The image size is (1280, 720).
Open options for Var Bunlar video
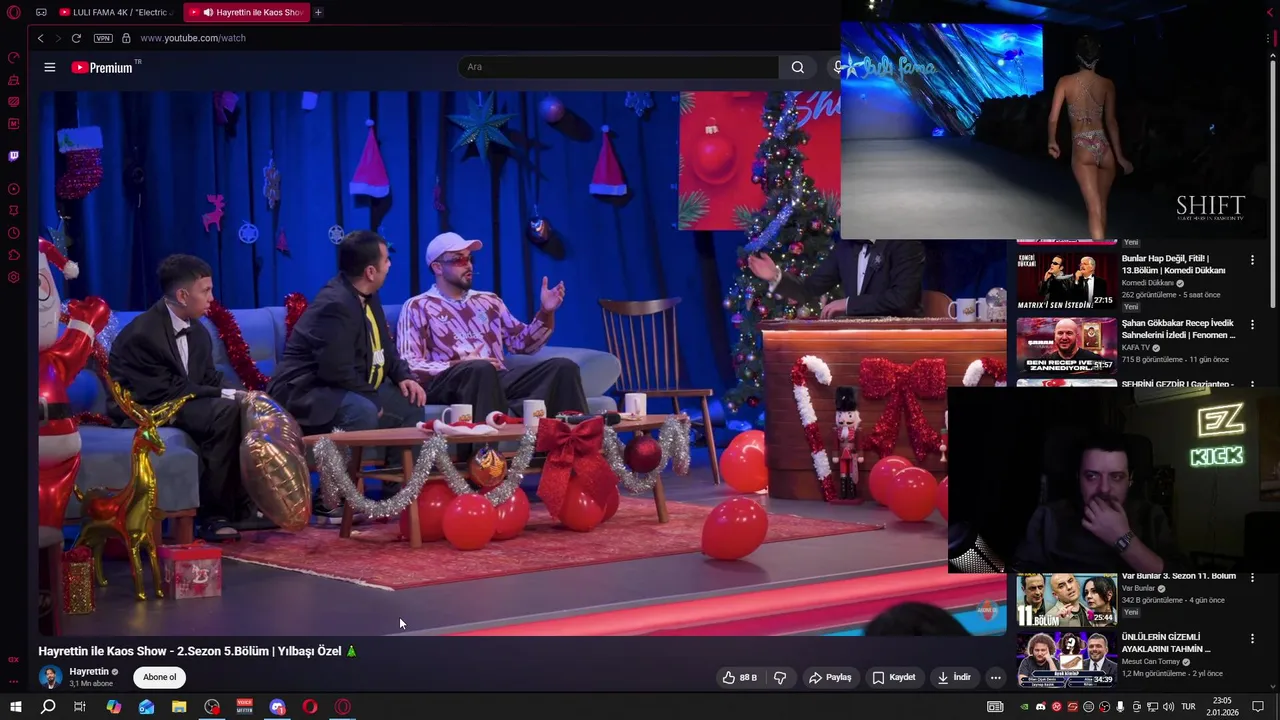pyautogui.click(x=1252, y=577)
